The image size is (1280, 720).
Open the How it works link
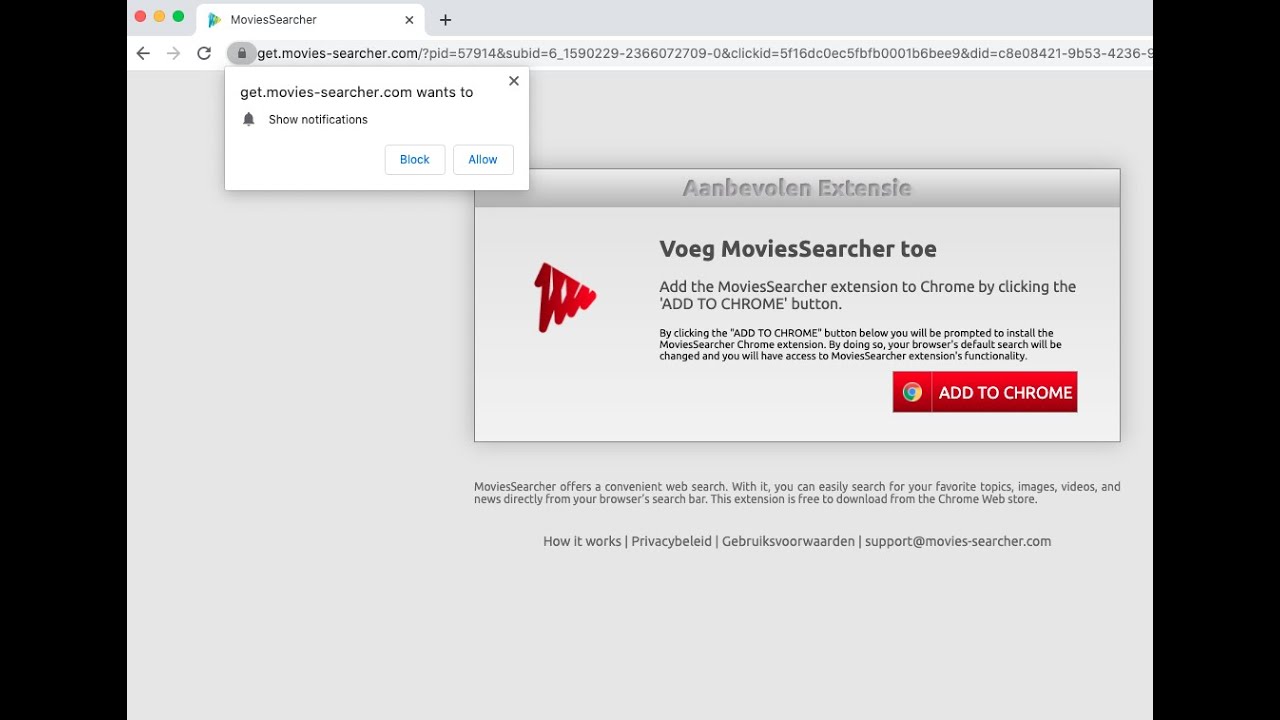[x=582, y=541]
